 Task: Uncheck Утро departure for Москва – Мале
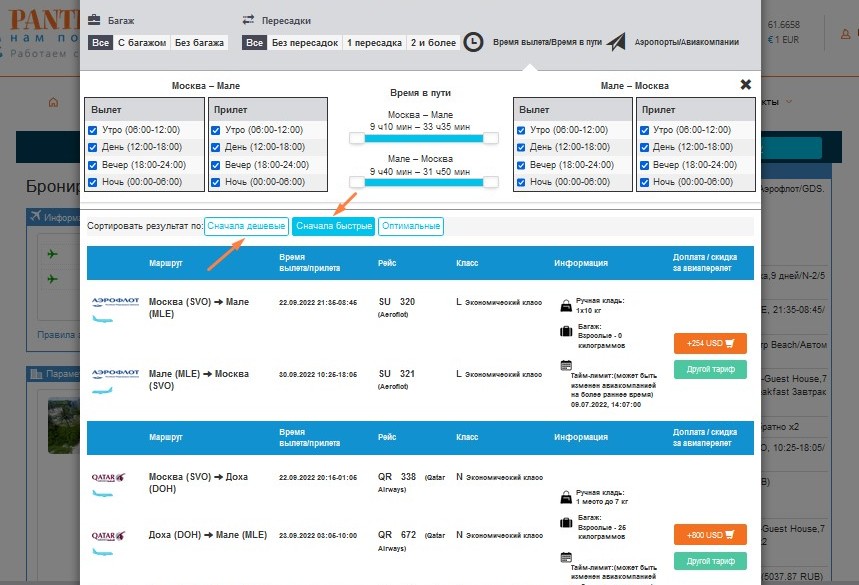(x=93, y=130)
